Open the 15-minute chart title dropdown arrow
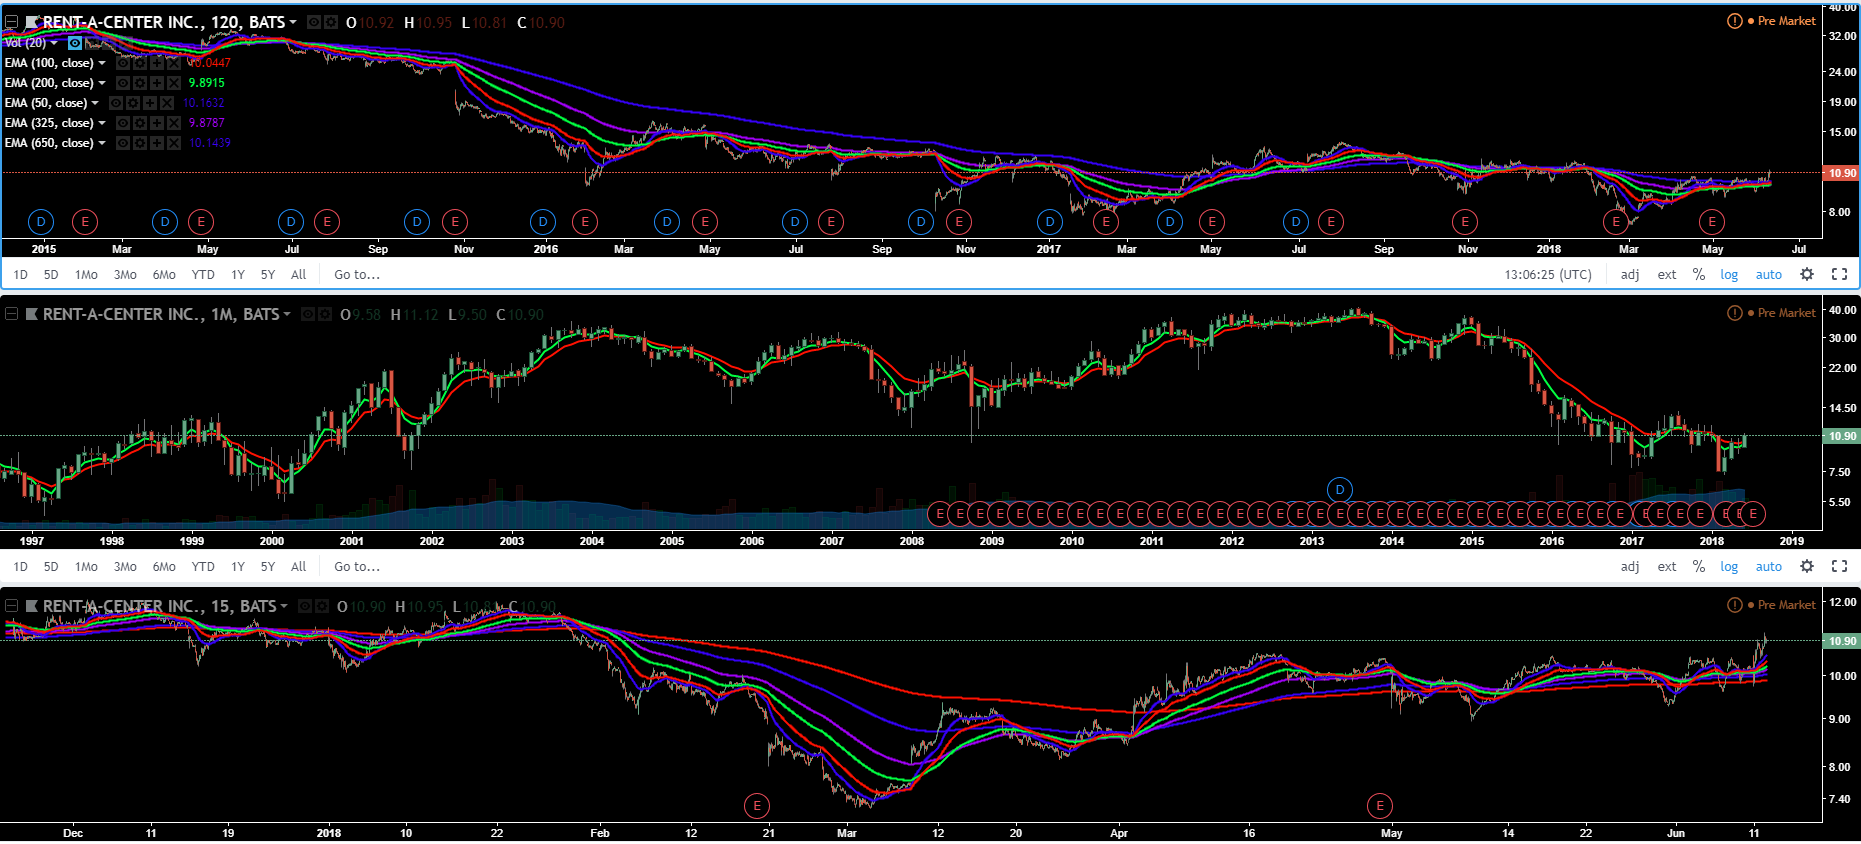This screenshot has height=844, width=1861. [284, 606]
